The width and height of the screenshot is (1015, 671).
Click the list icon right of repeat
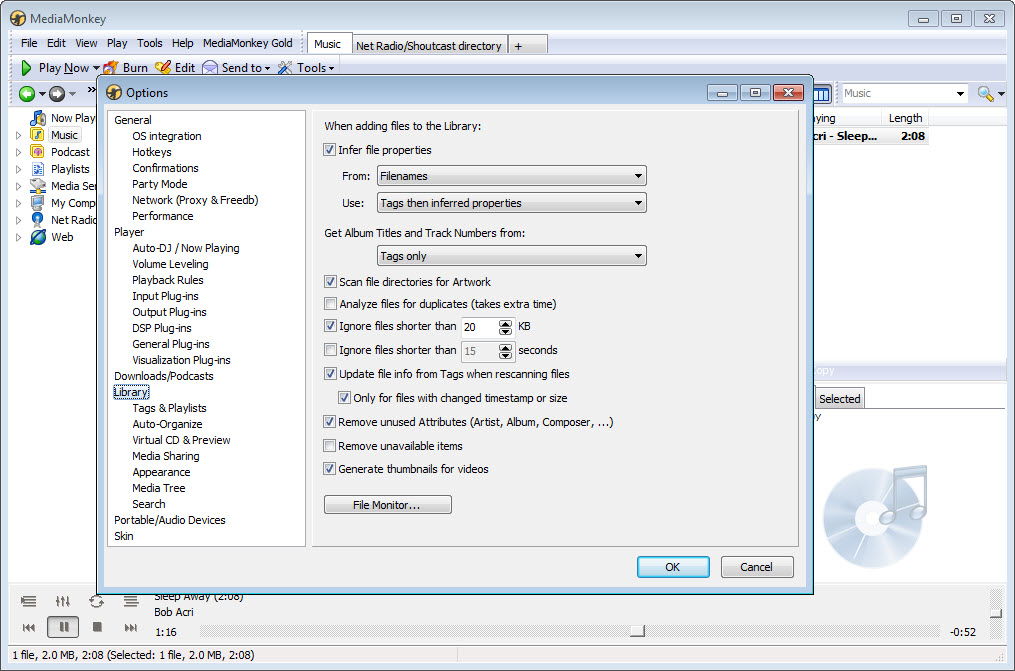tap(131, 601)
